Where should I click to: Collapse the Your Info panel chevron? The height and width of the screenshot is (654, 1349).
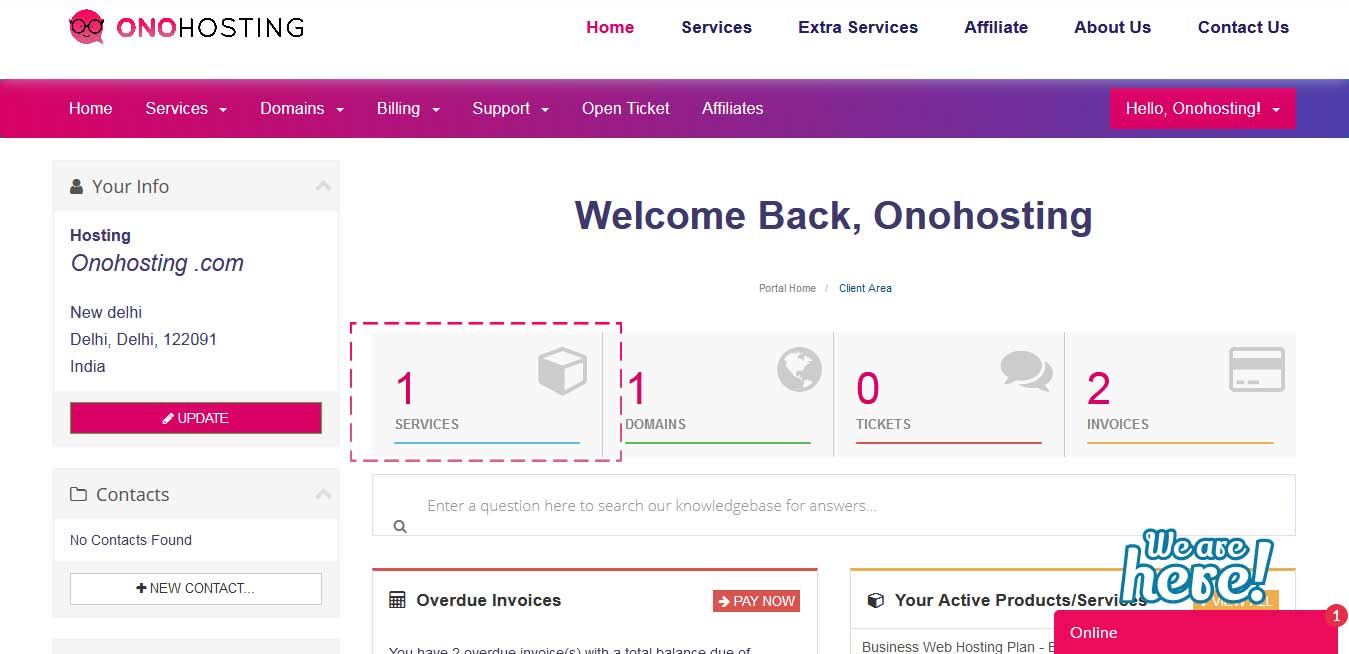click(323, 186)
